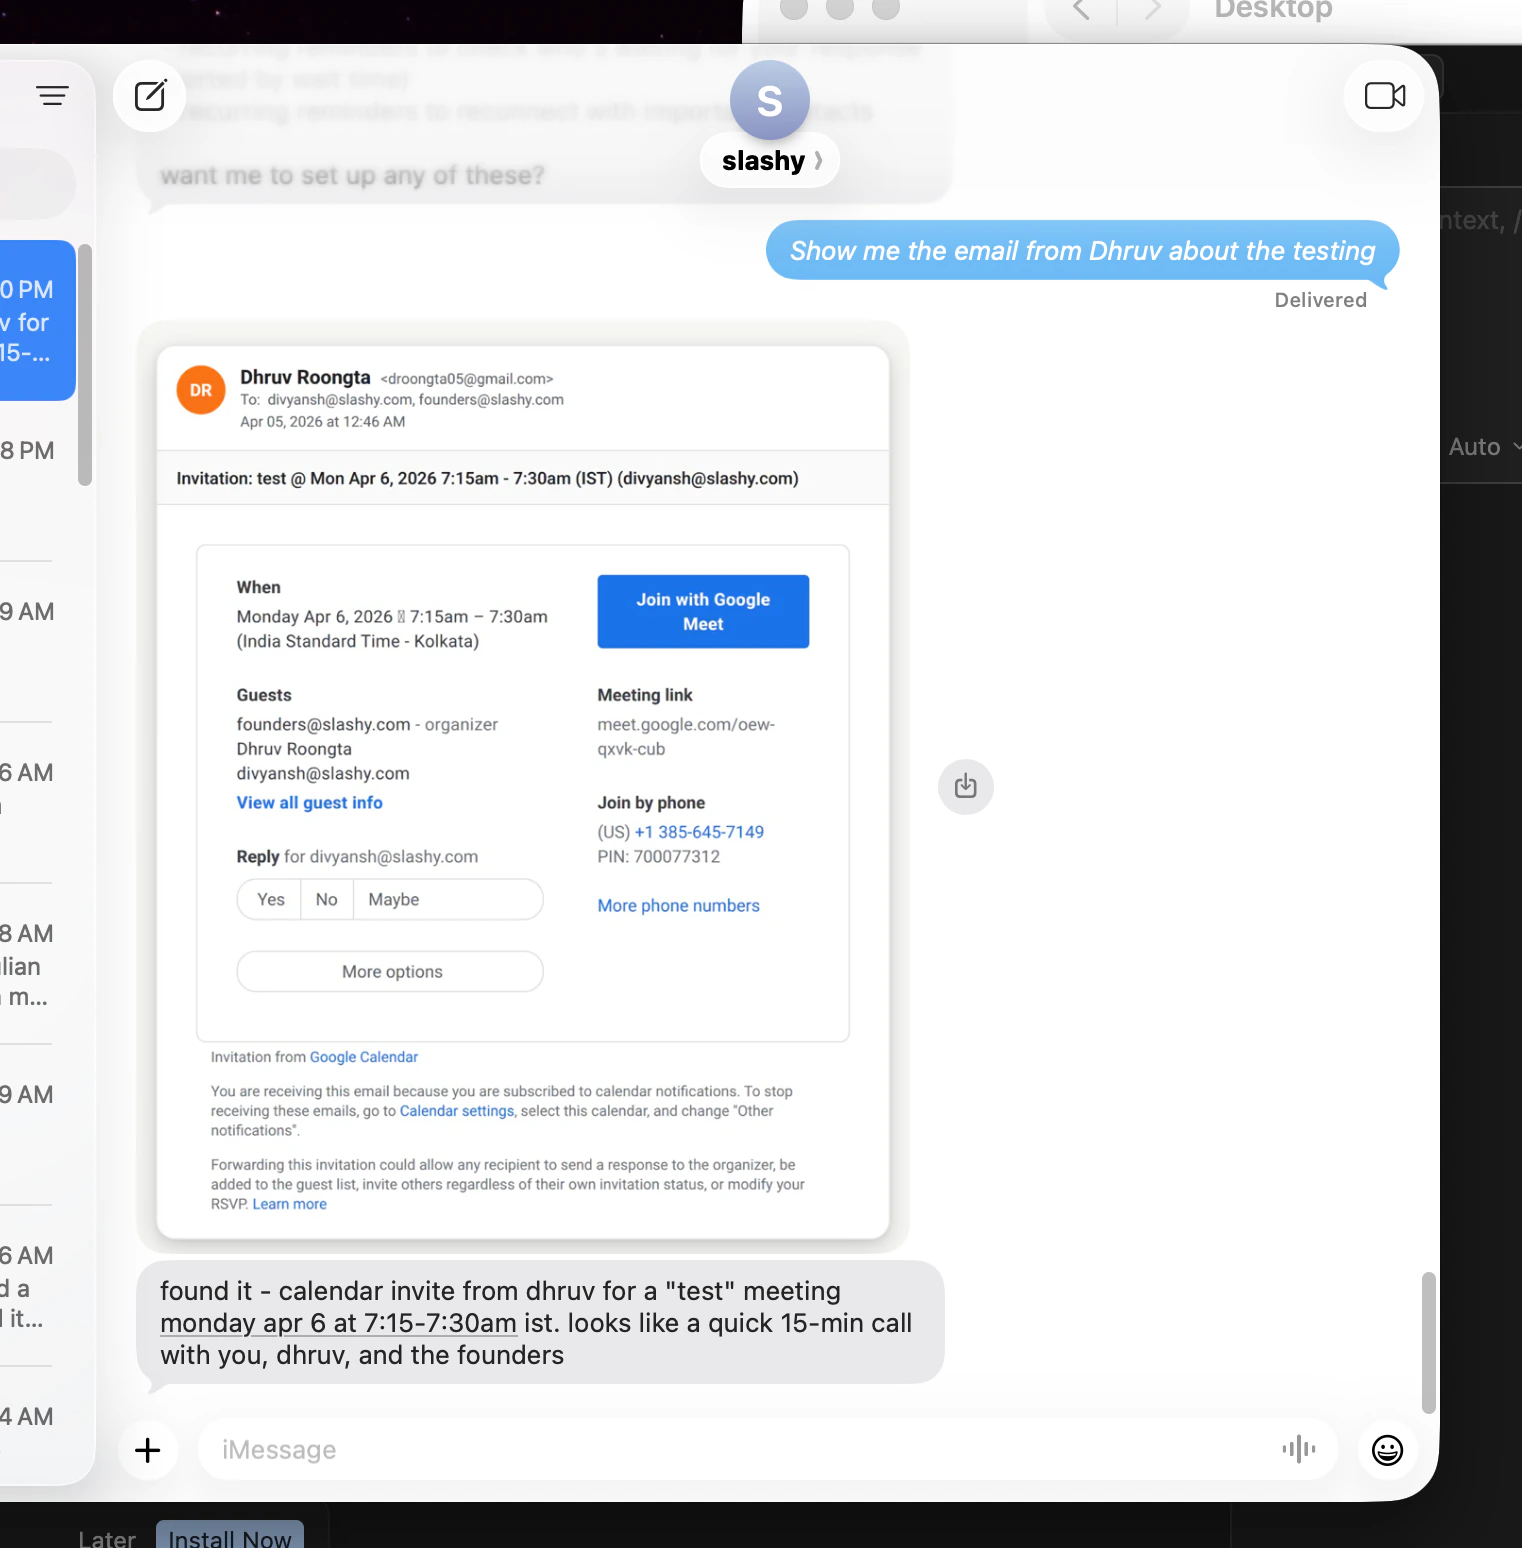Image resolution: width=1522 pixels, height=1548 pixels.
Task: Select the highlighted blue conversation in sidebar
Action: coord(37,320)
